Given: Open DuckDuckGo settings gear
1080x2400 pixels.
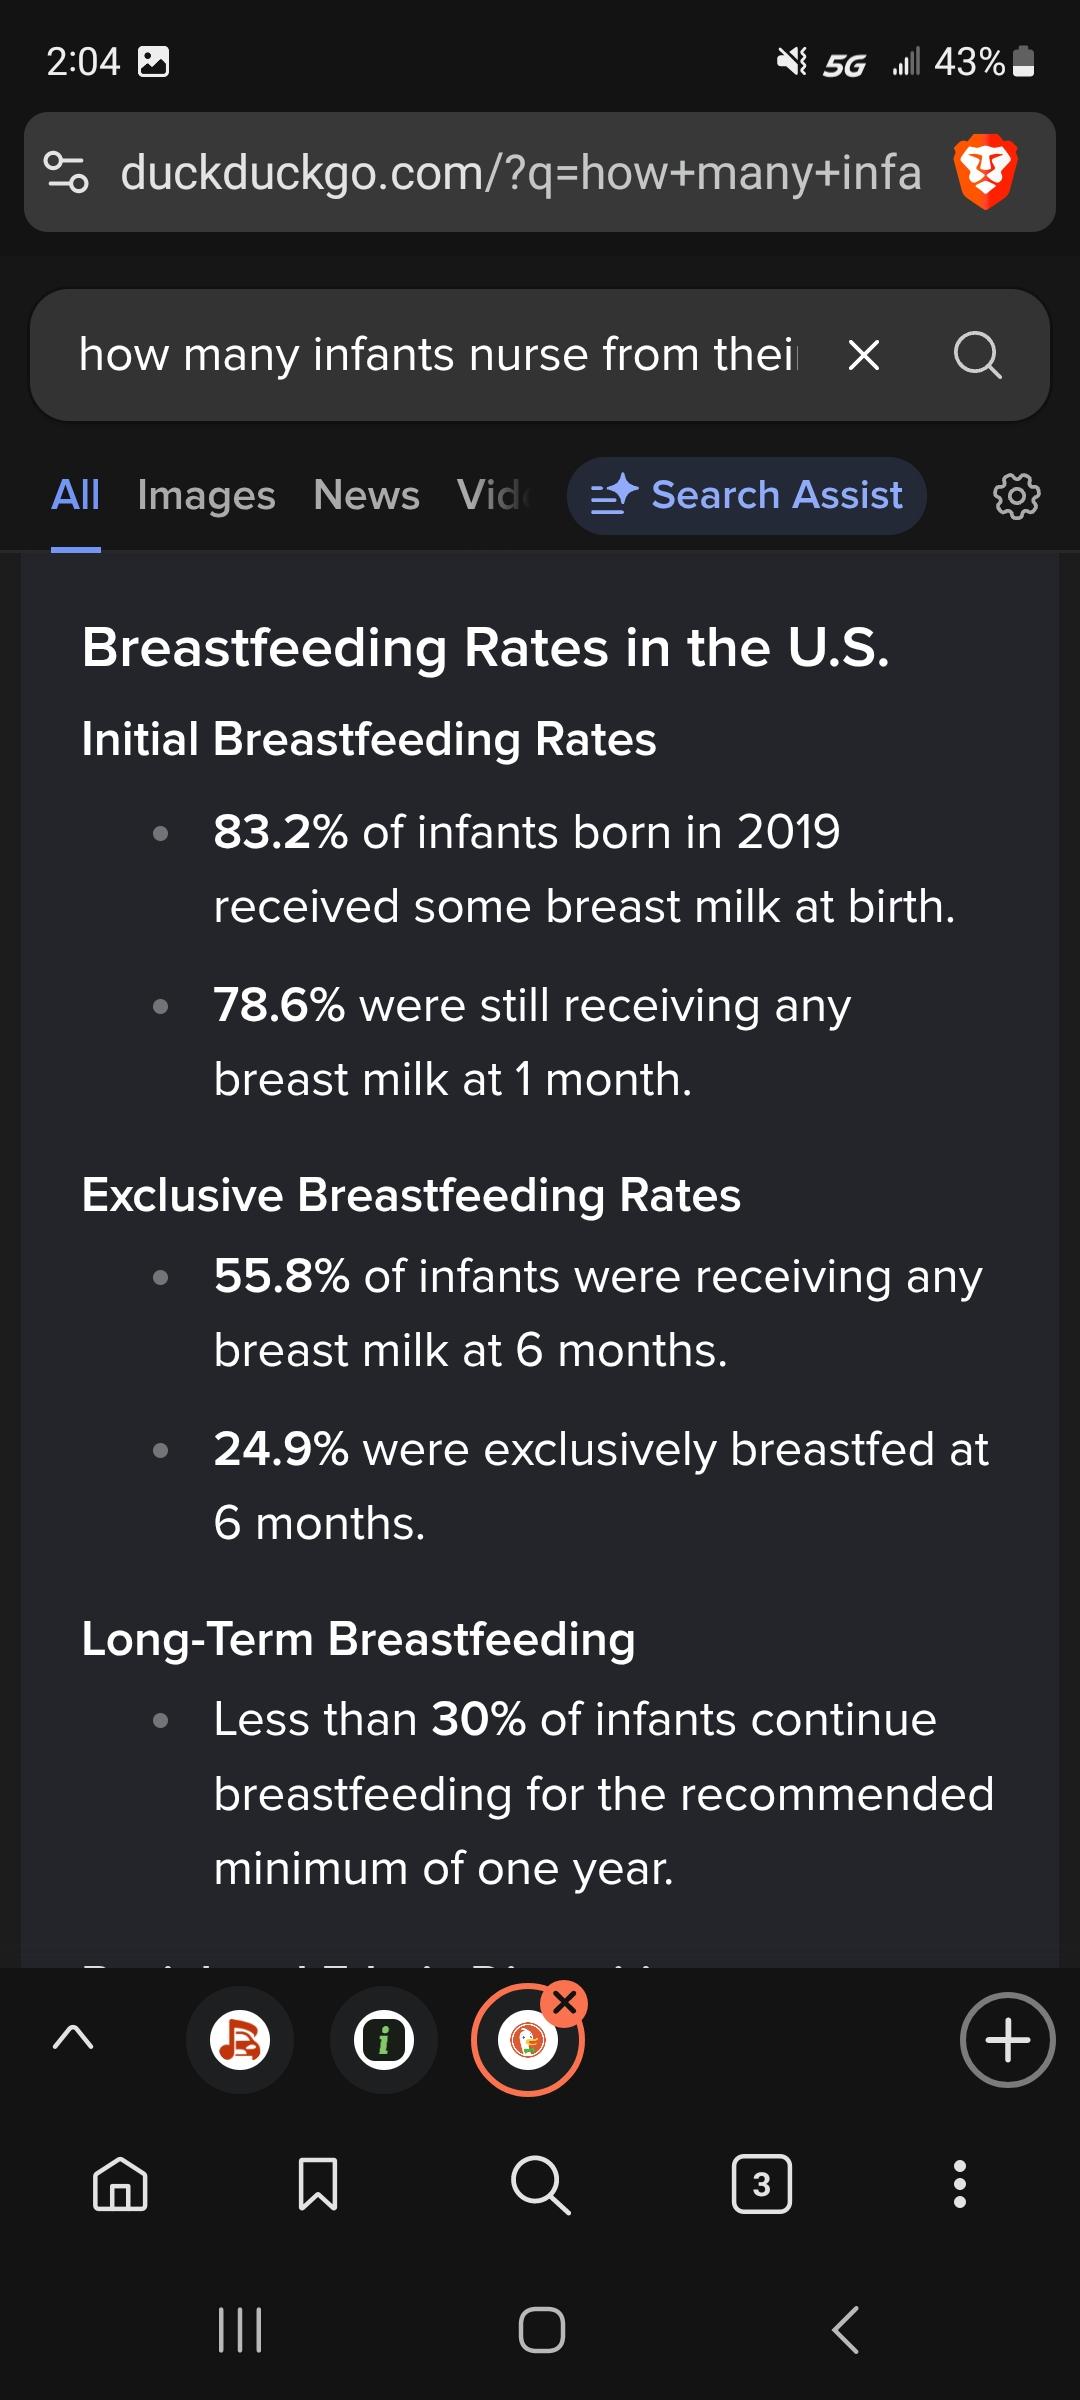Looking at the screenshot, I should click(1016, 496).
